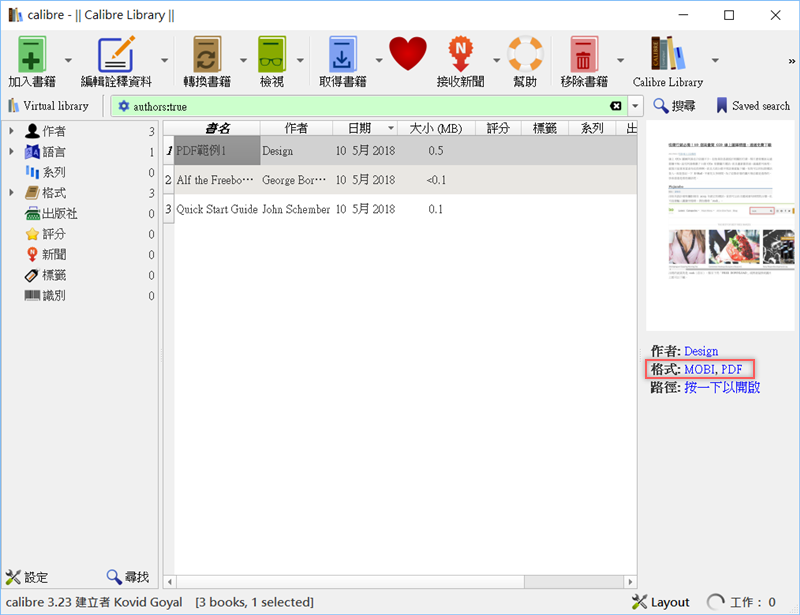Click the Remove books (移除書籍) icon
Viewport: 800px width, 615px height.
[584, 55]
